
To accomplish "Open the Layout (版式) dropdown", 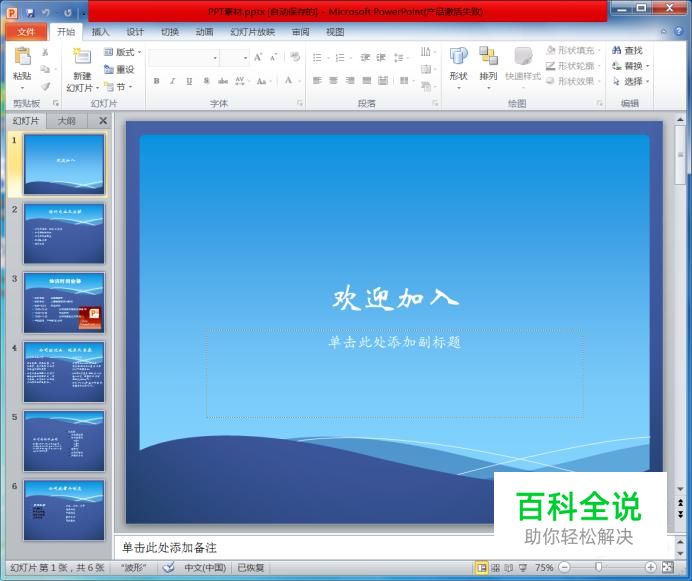I will (122, 52).
